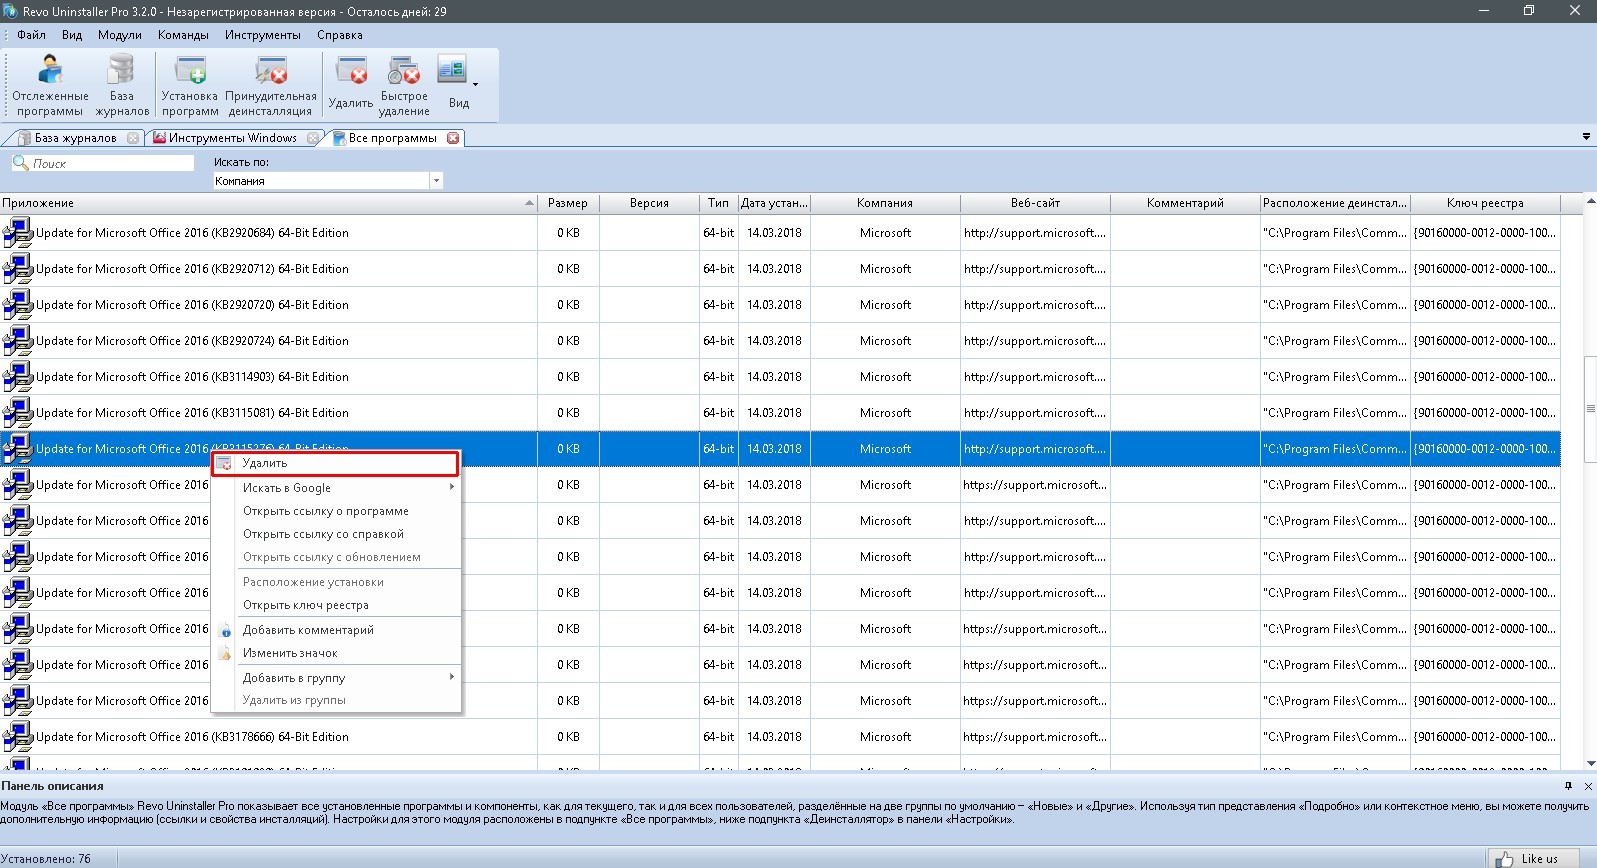This screenshot has height=868, width=1597.
Task: Pin the Панель описания panel
Action: pyautogui.click(x=1568, y=786)
